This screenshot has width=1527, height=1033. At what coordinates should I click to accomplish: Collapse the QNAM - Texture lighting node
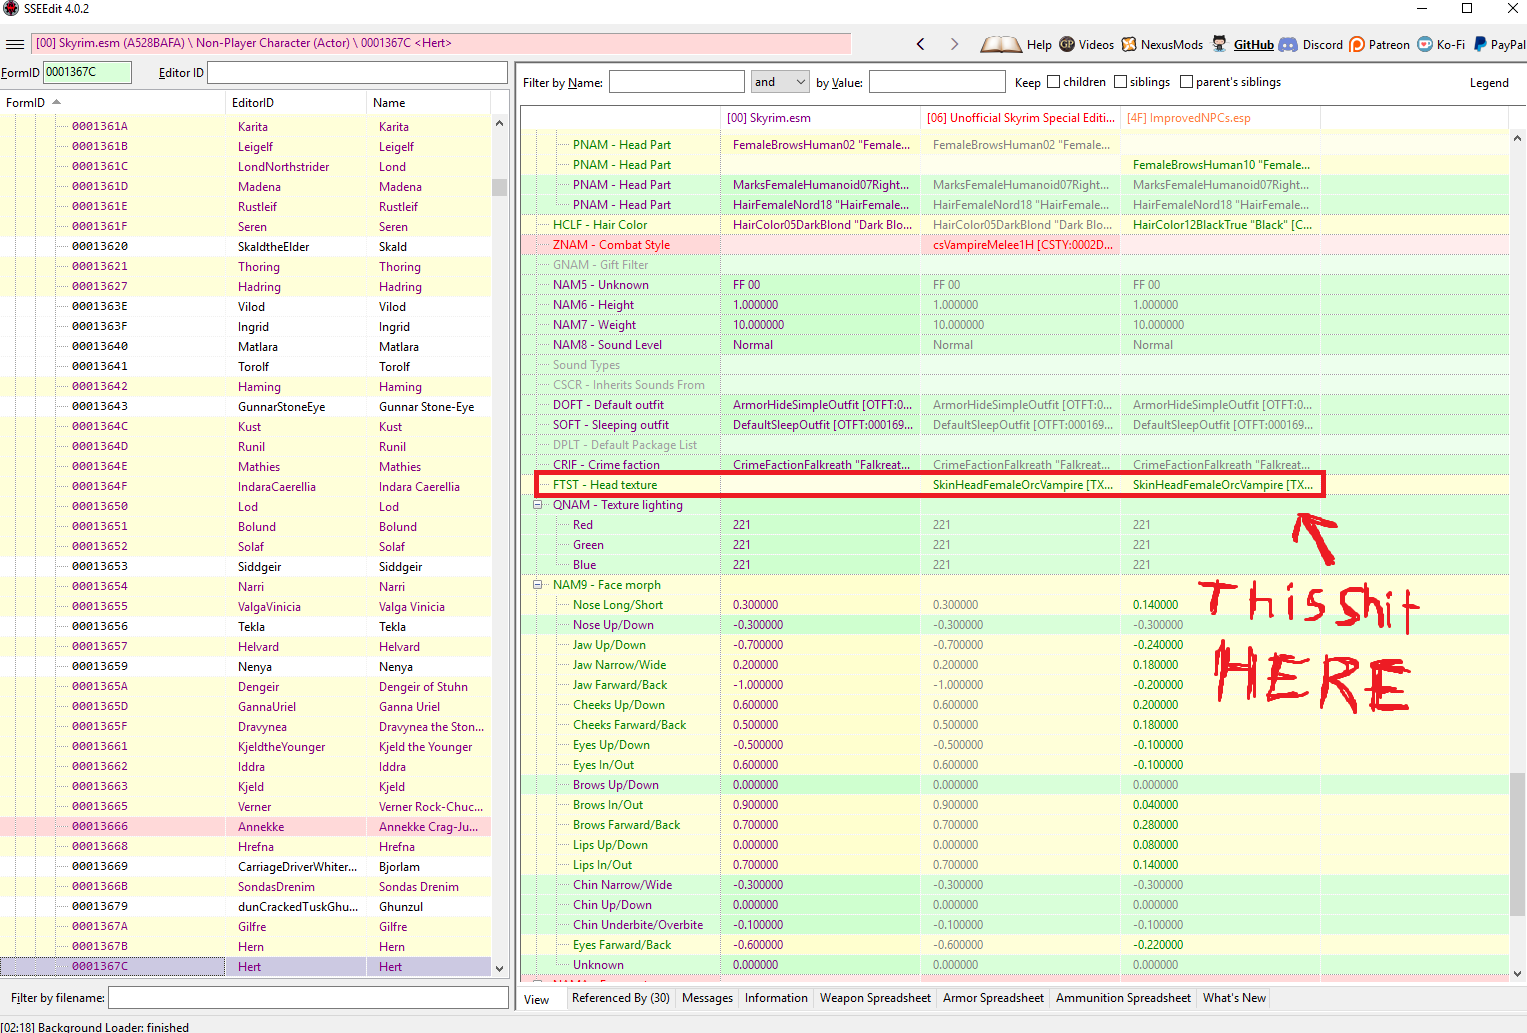(538, 505)
